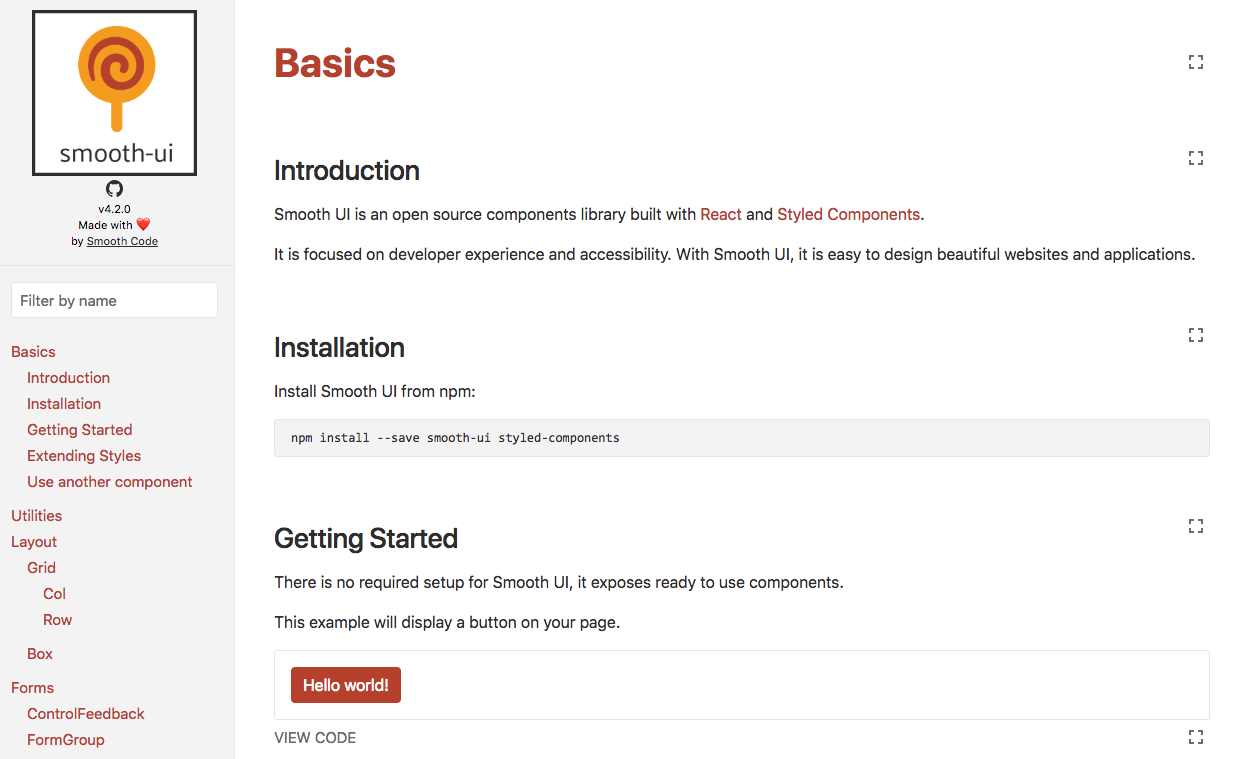Click the npm install code block
1233x759 pixels.
(742, 438)
